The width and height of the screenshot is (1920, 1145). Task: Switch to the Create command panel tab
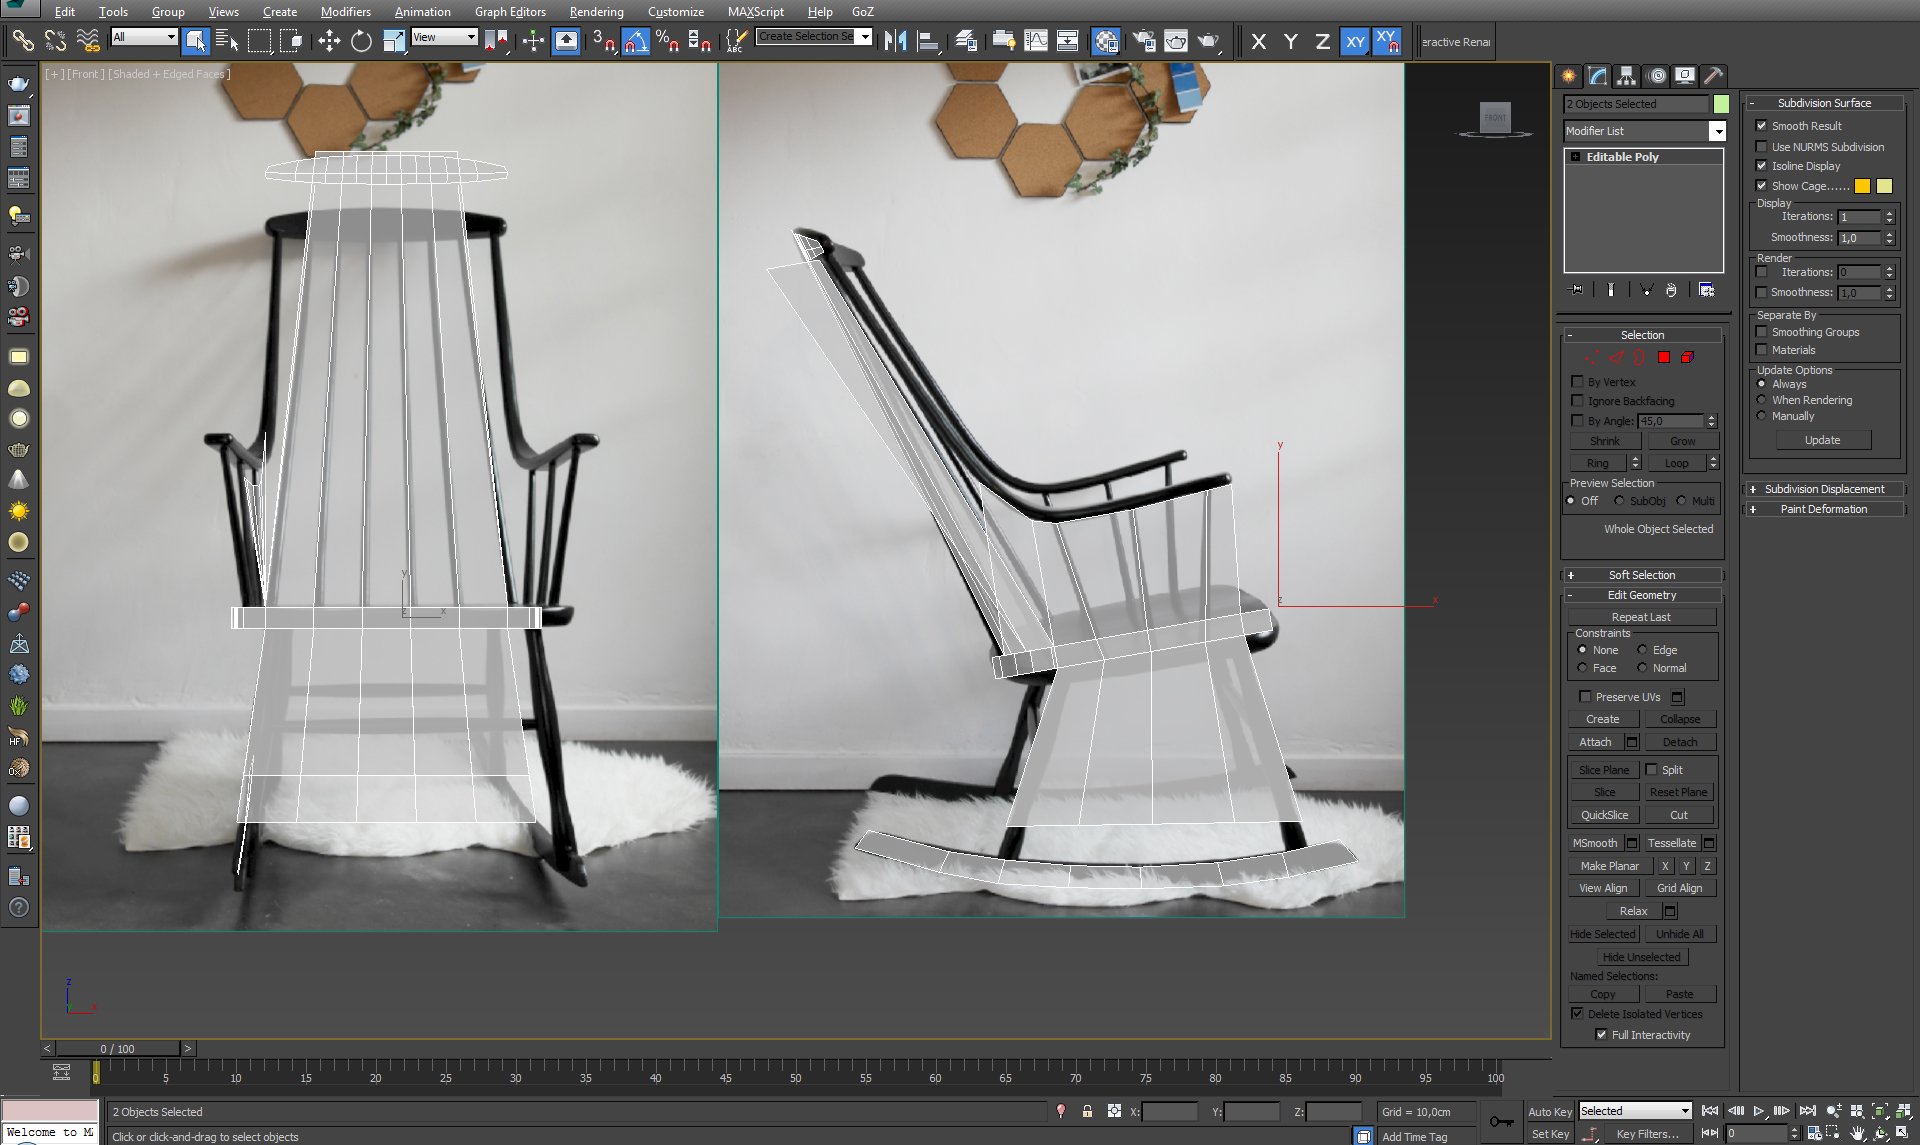coord(1568,76)
